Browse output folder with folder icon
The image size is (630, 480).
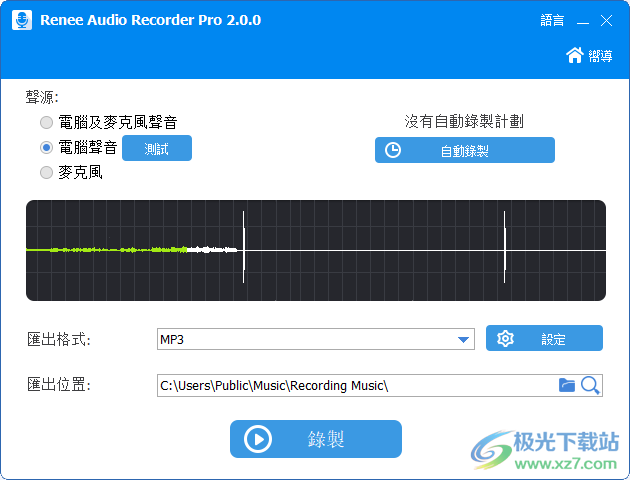click(567, 385)
